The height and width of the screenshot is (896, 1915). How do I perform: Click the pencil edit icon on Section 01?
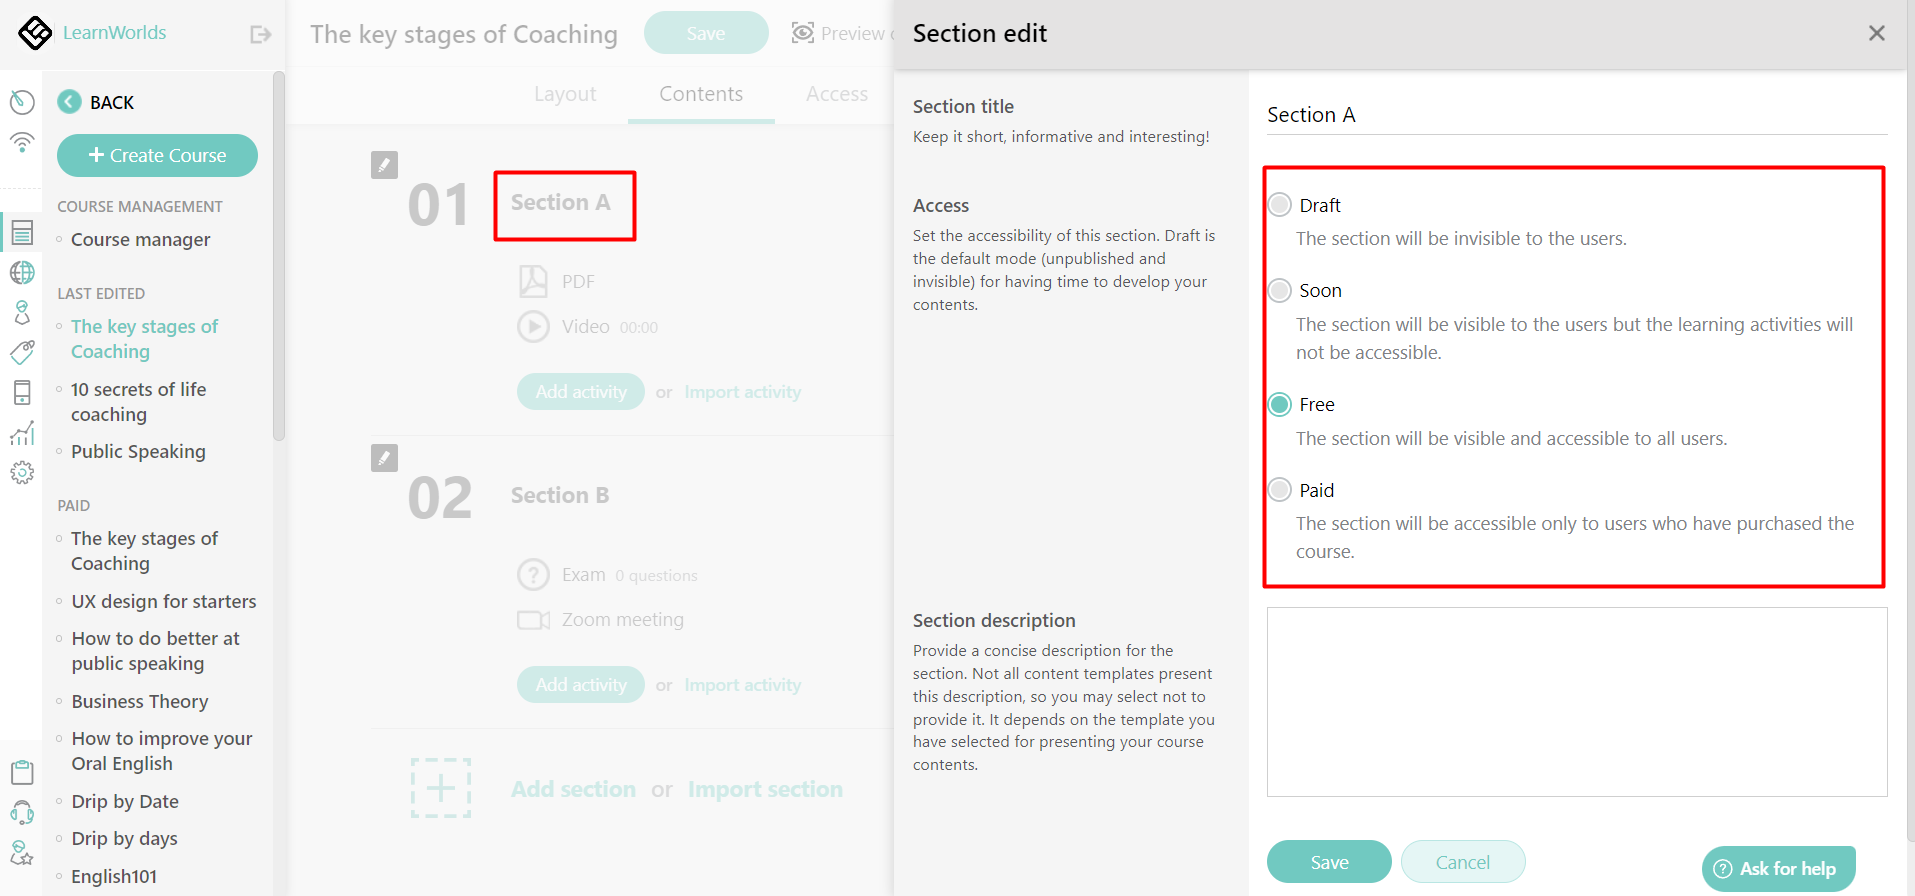tap(384, 164)
